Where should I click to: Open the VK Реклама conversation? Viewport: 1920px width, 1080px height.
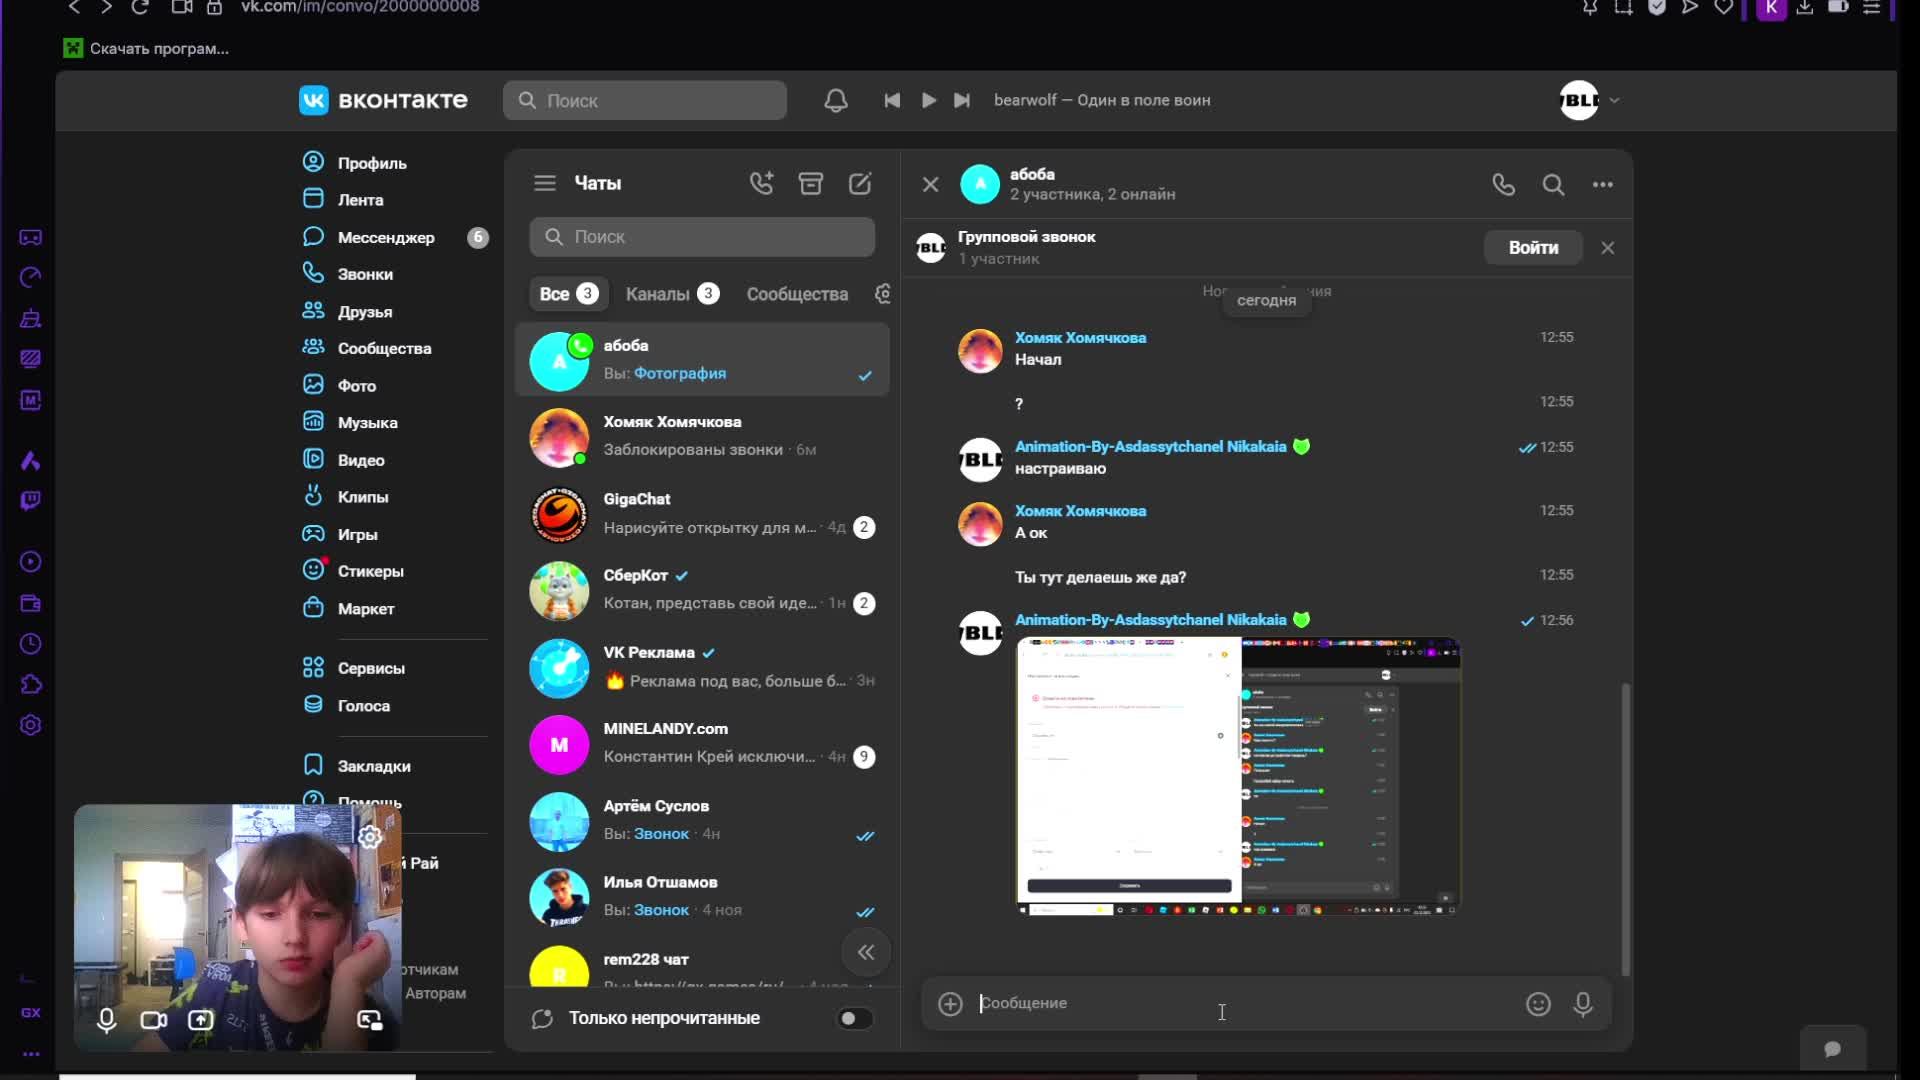tap(702, 666)
